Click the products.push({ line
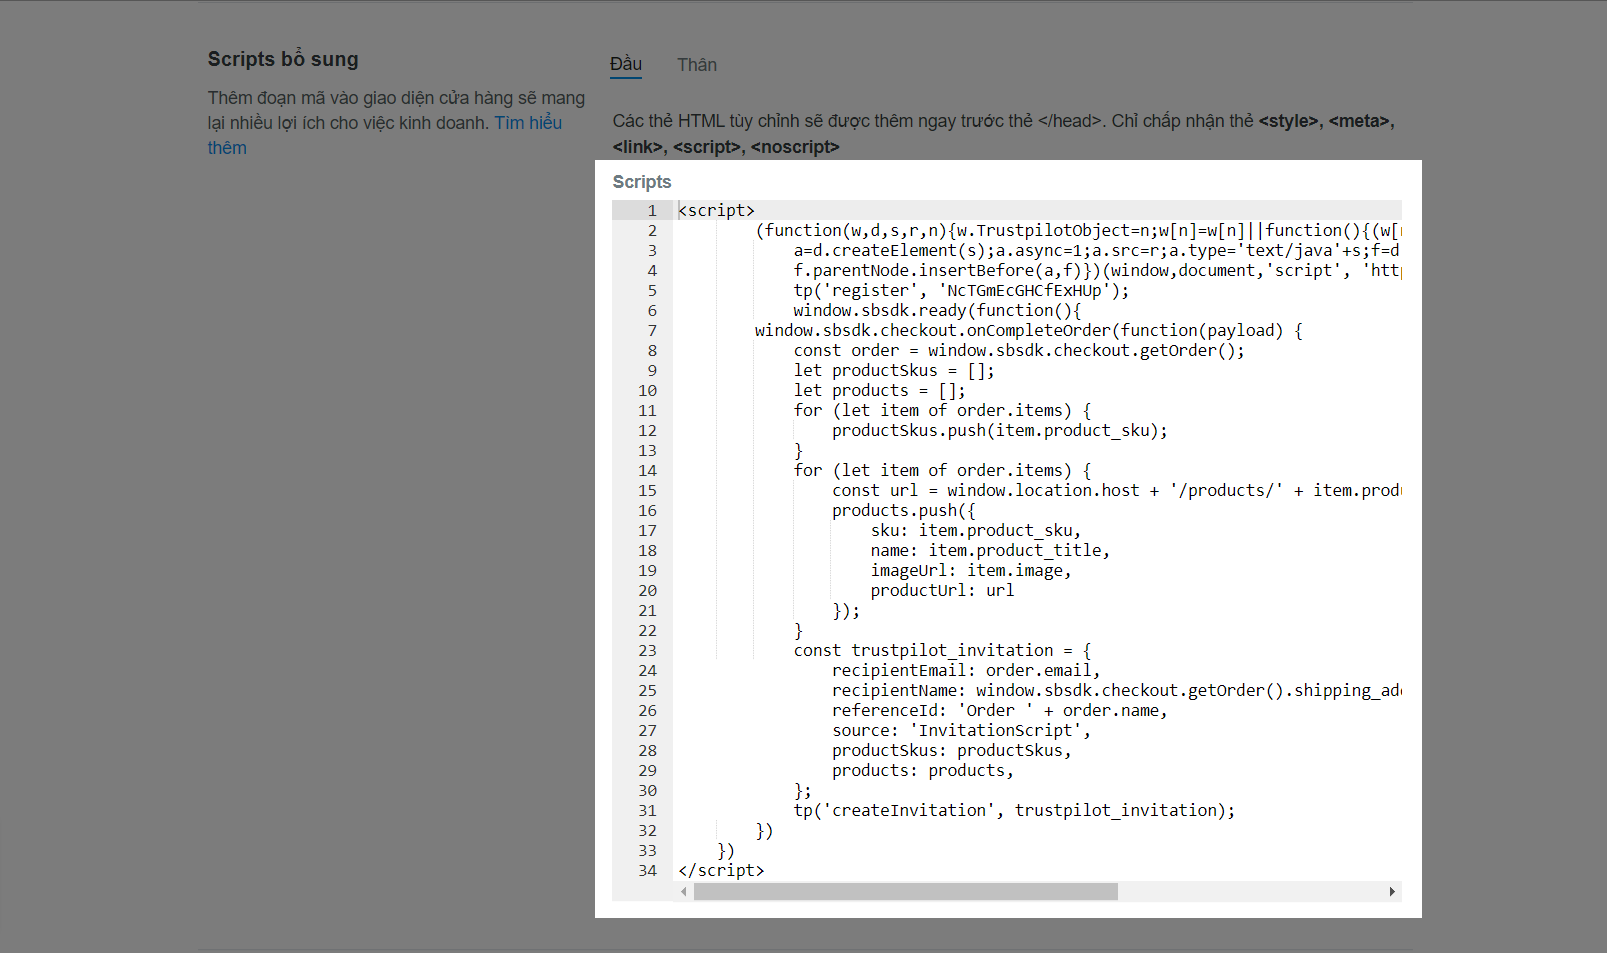This screenshot has width=1607, height=953. (x=904, y=510)
